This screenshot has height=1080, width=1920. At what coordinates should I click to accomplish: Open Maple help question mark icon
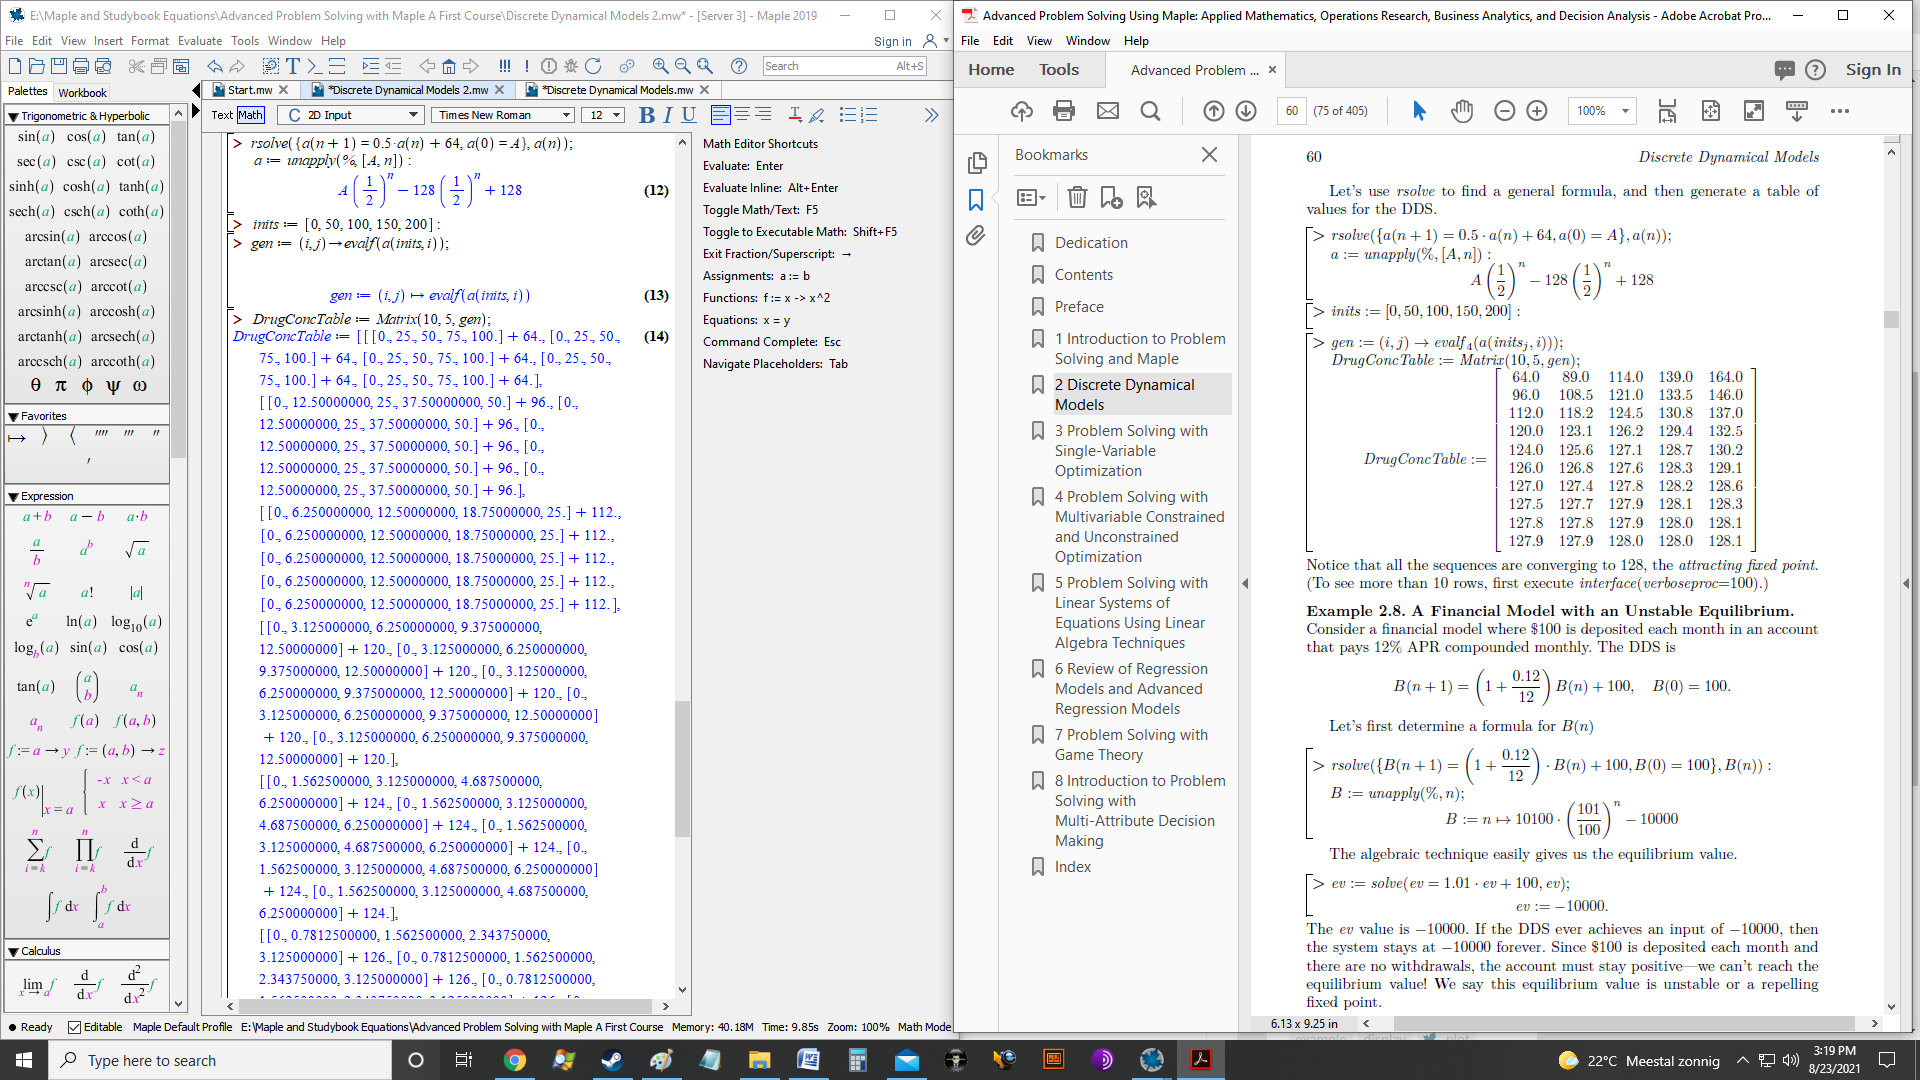739,66
